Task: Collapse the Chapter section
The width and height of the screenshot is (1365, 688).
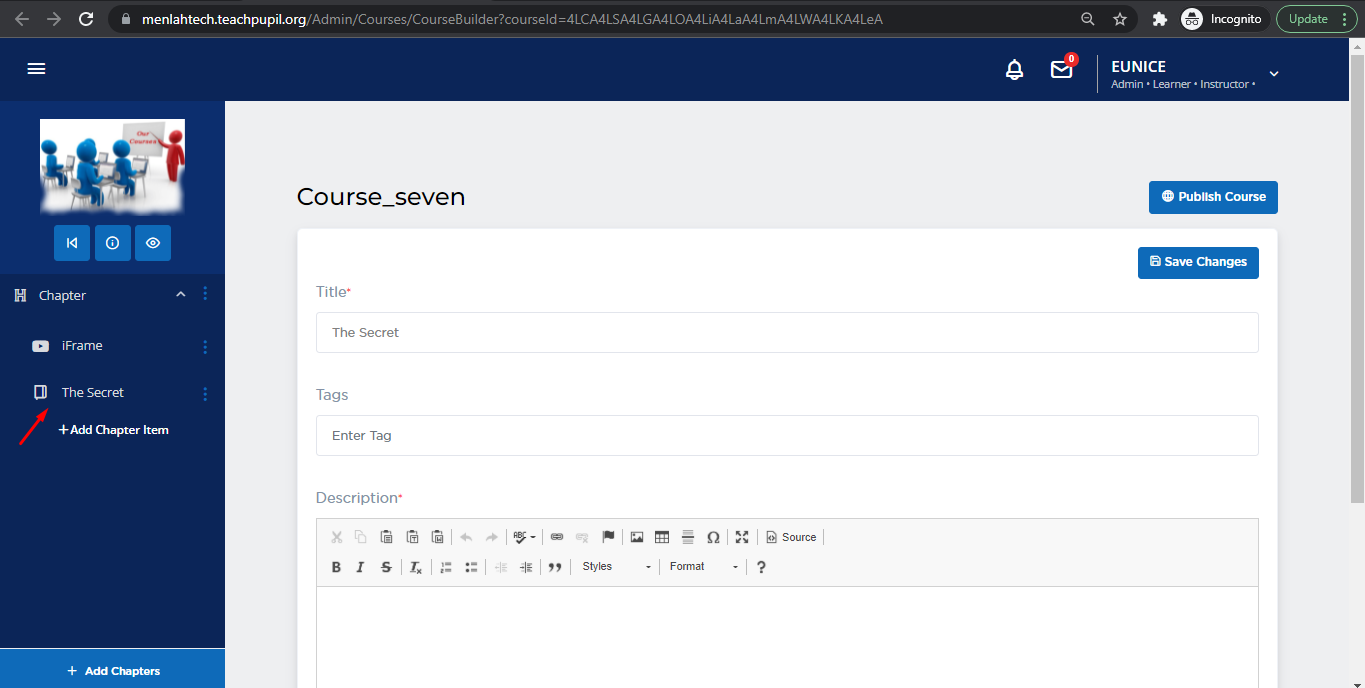Action: pyautogui.click(x=181, y=295)
